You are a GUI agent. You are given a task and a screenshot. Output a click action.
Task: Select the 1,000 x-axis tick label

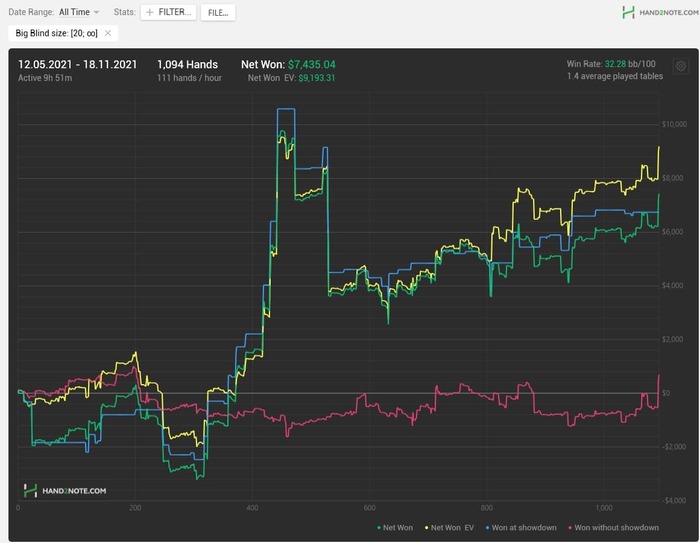pyautogui.click(x=604, y=508)
